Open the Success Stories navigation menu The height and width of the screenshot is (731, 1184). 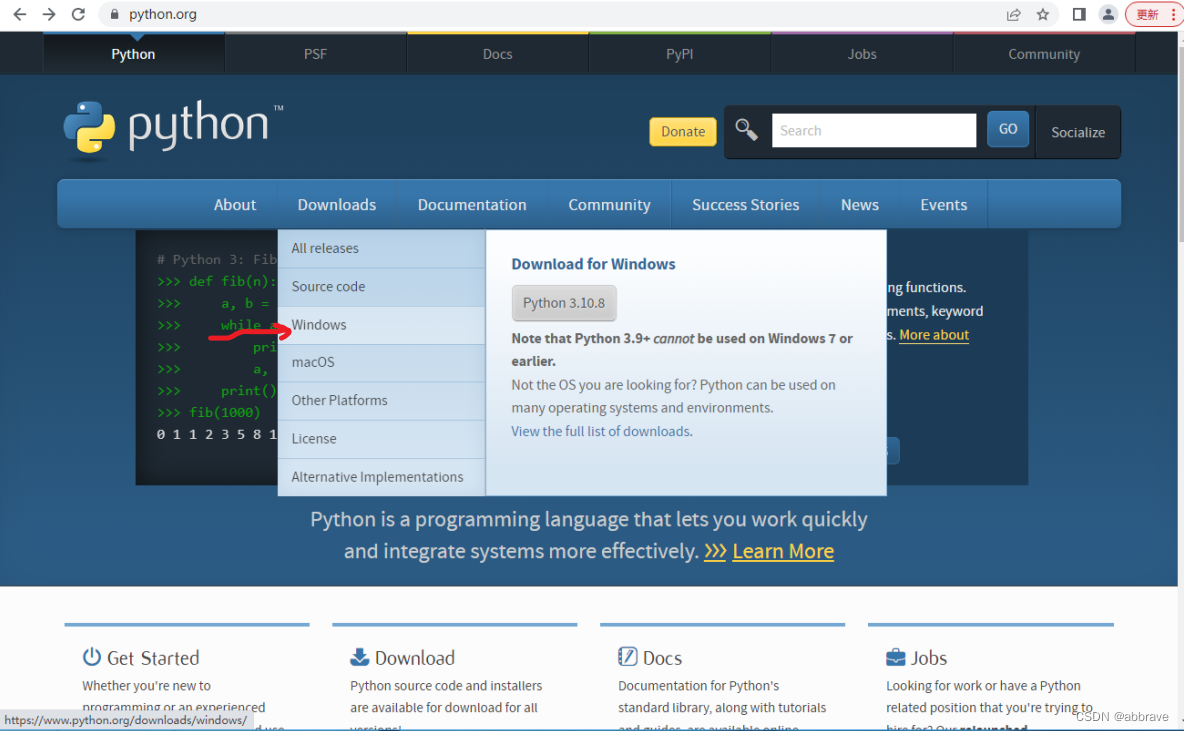[745, 205]
